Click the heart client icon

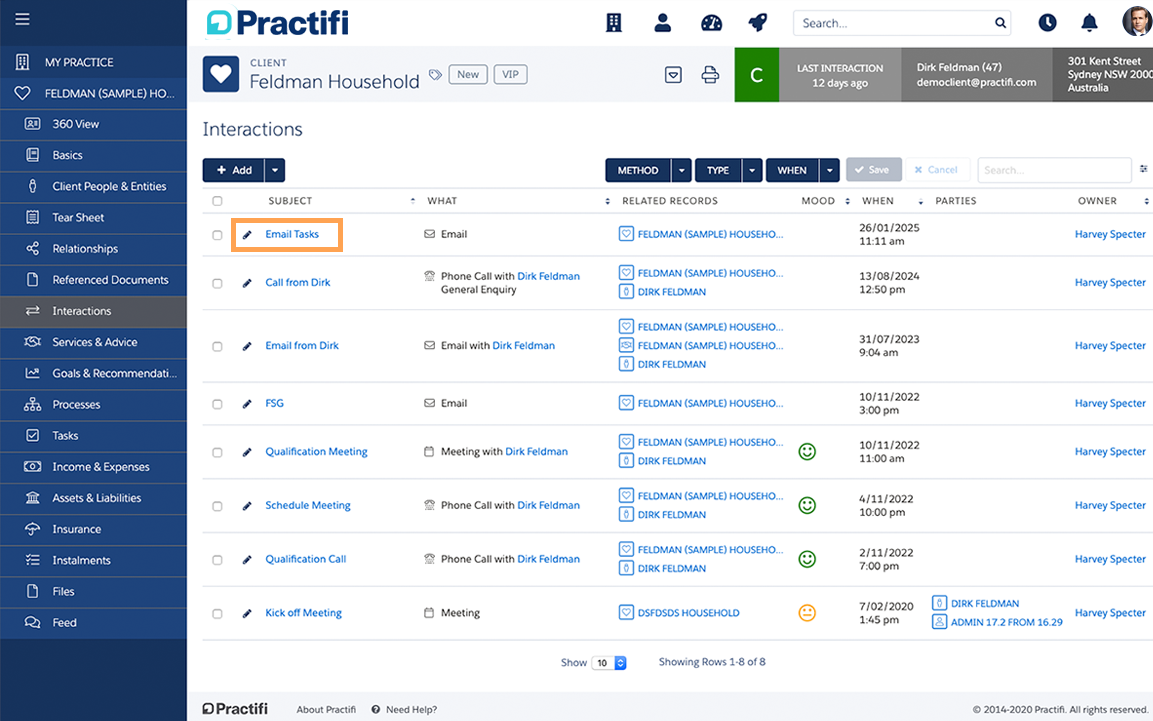221,74
